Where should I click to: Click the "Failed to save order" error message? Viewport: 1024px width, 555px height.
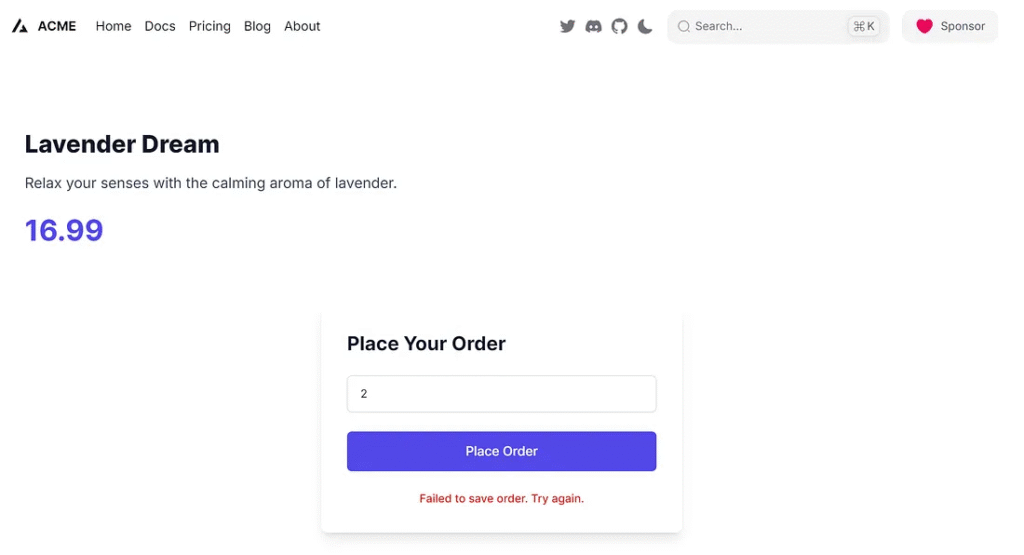[x=501, y=498]
